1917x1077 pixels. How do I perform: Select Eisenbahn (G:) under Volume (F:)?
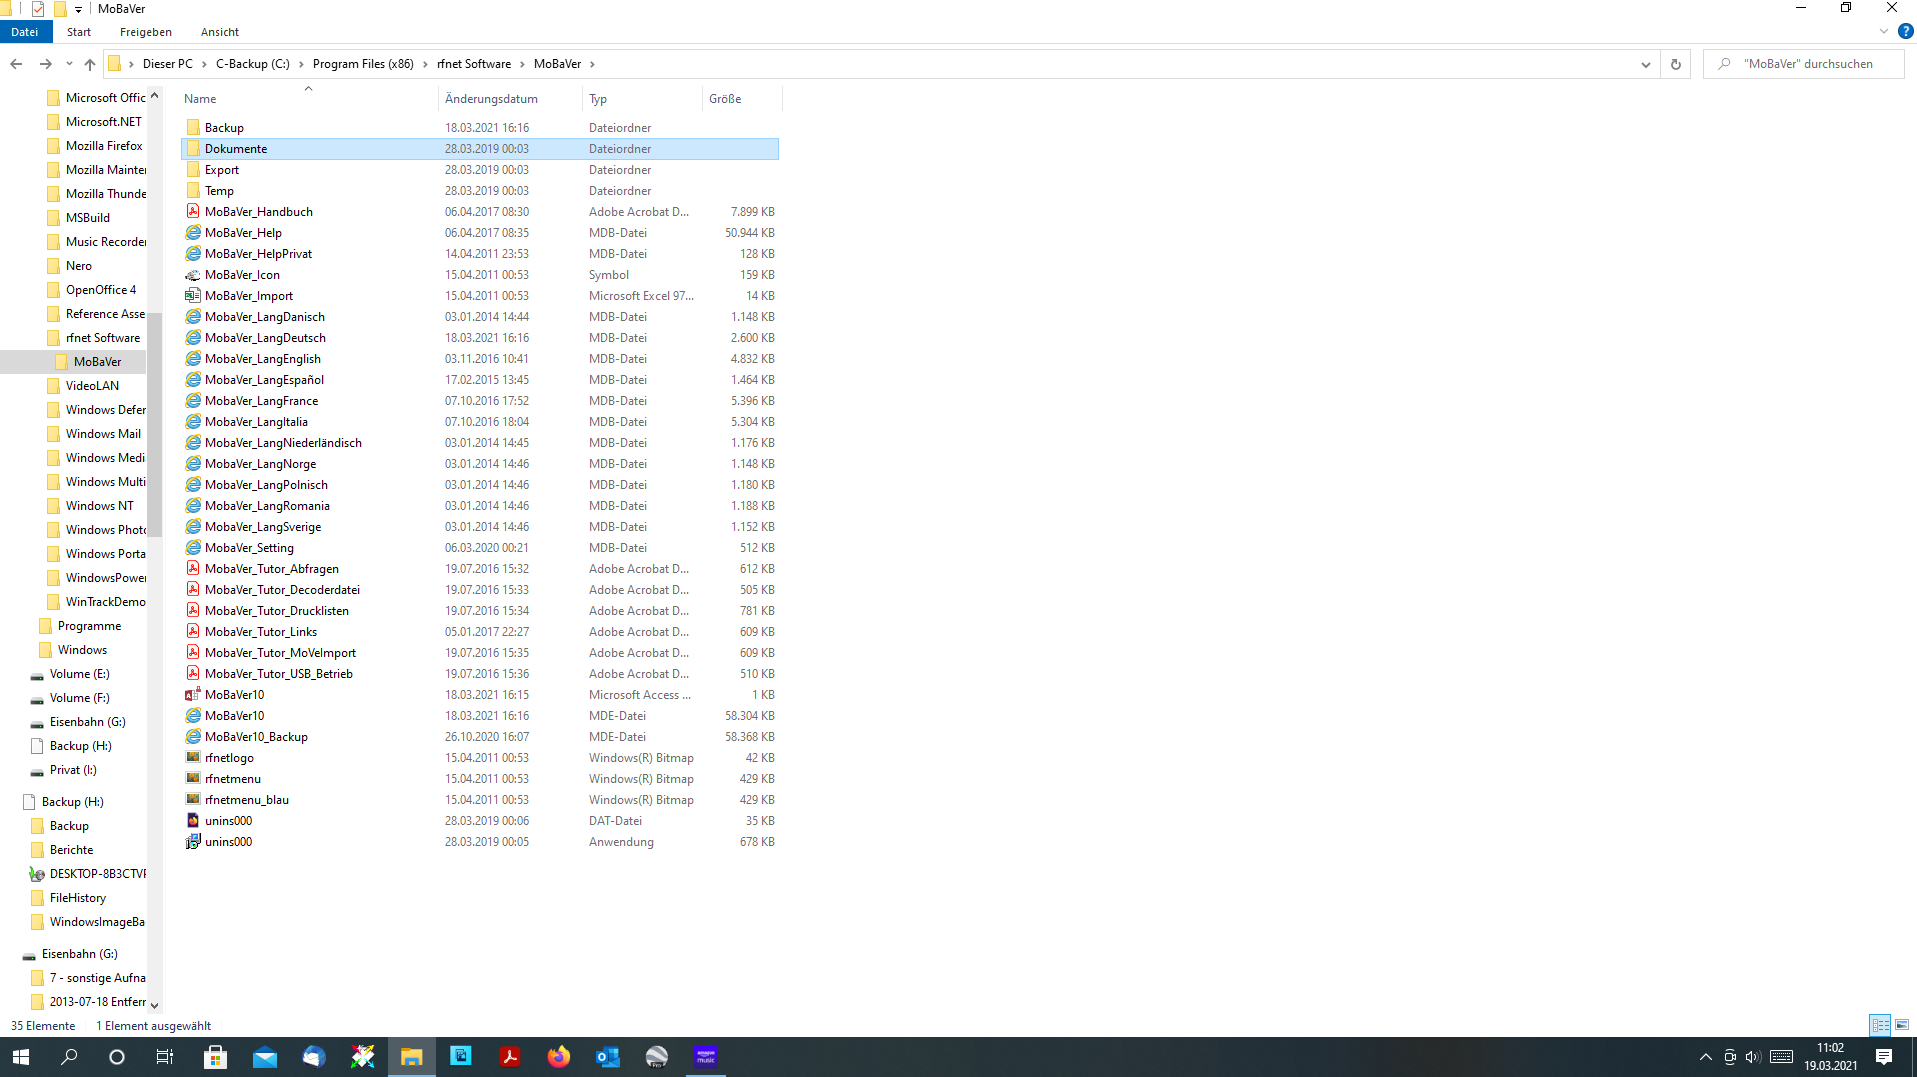[x=88, y=722]
